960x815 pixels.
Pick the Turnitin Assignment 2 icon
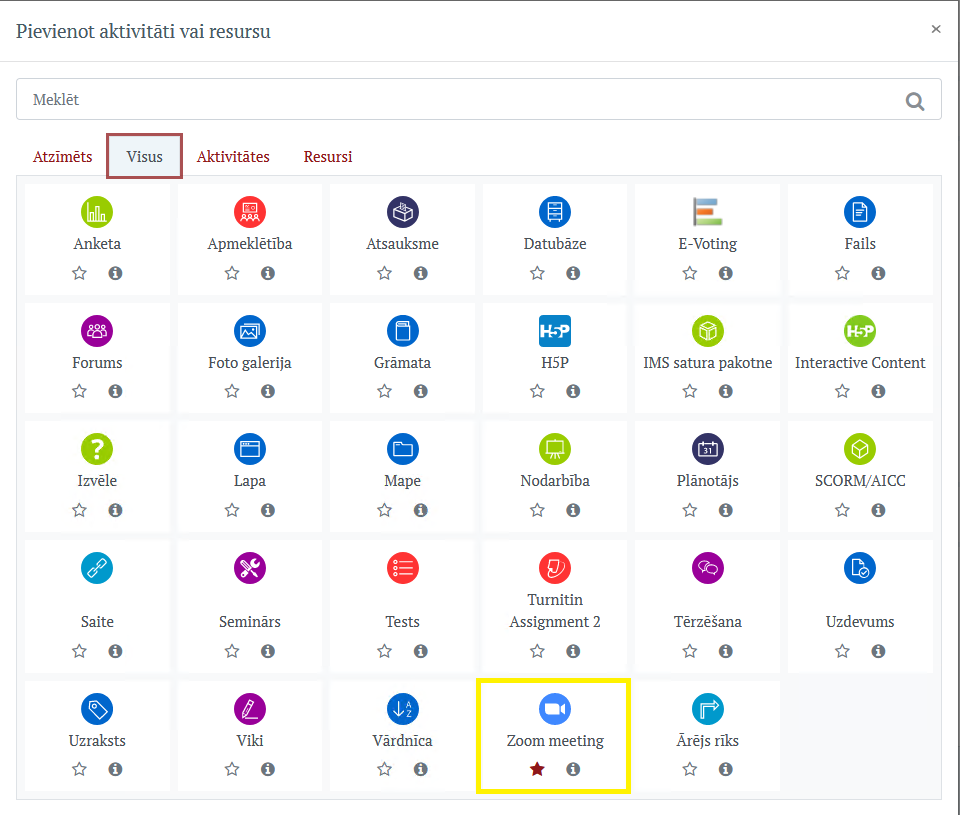pos(555,568)
